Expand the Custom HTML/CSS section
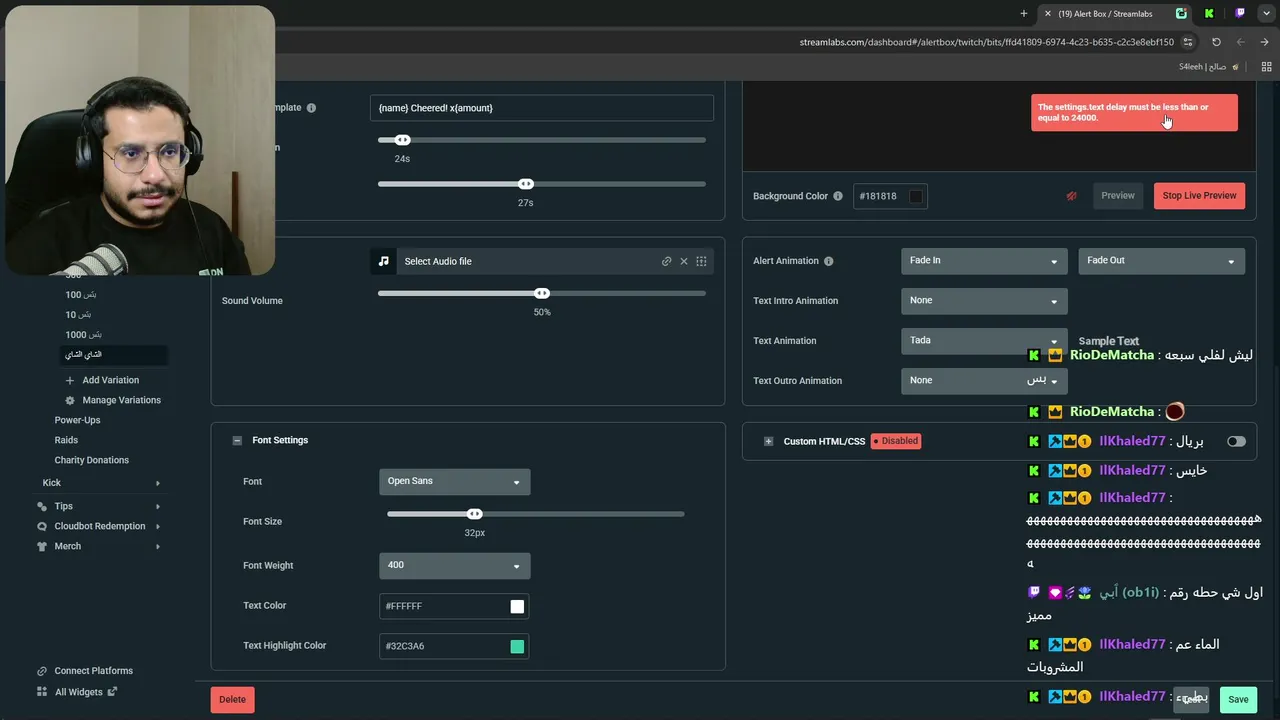1280x720 pixels. click(768, 441)
